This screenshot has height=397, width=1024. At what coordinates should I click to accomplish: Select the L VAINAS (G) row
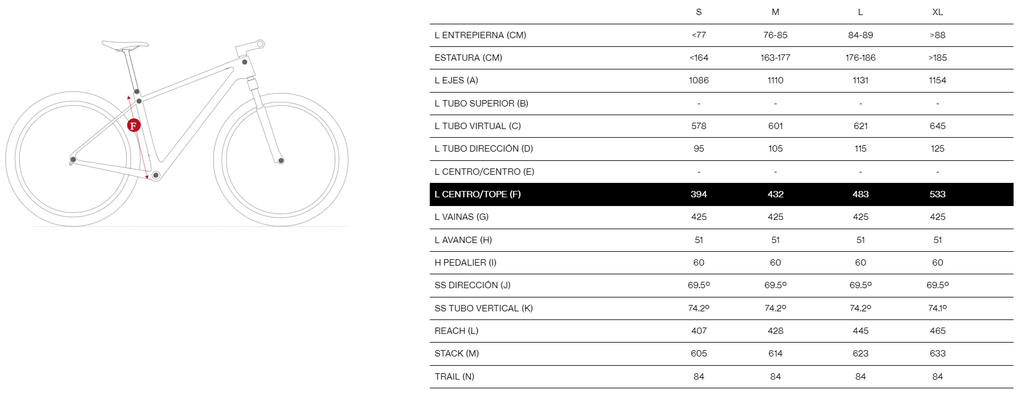click(x=722, y=217)
